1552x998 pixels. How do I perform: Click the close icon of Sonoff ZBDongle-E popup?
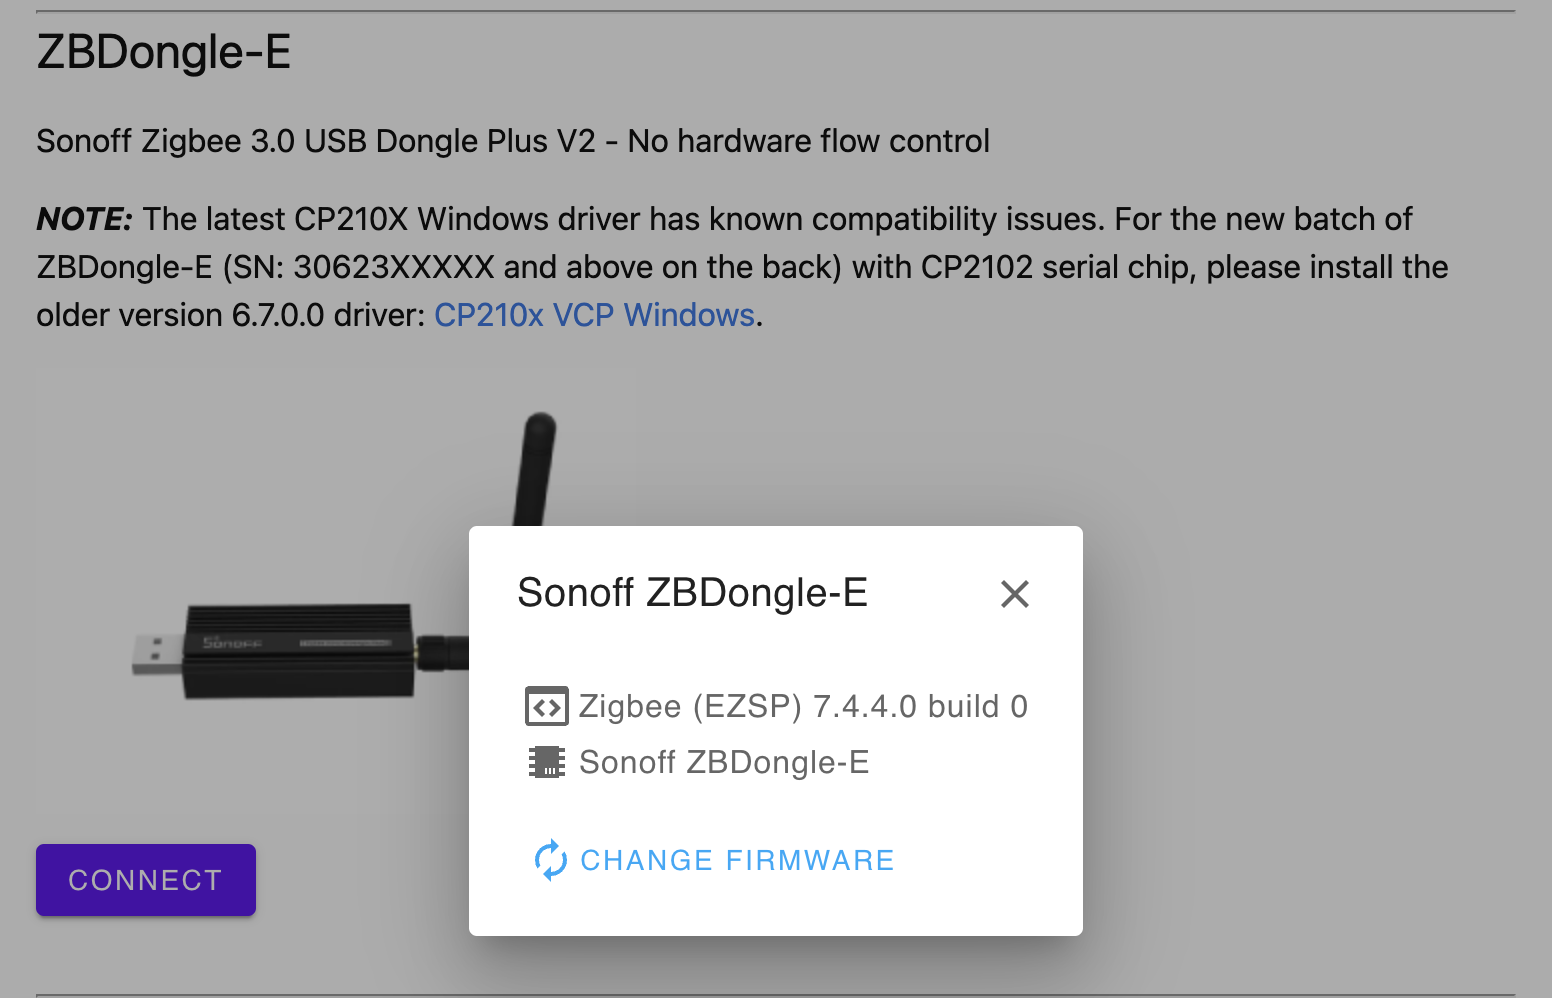point(1014,593)
